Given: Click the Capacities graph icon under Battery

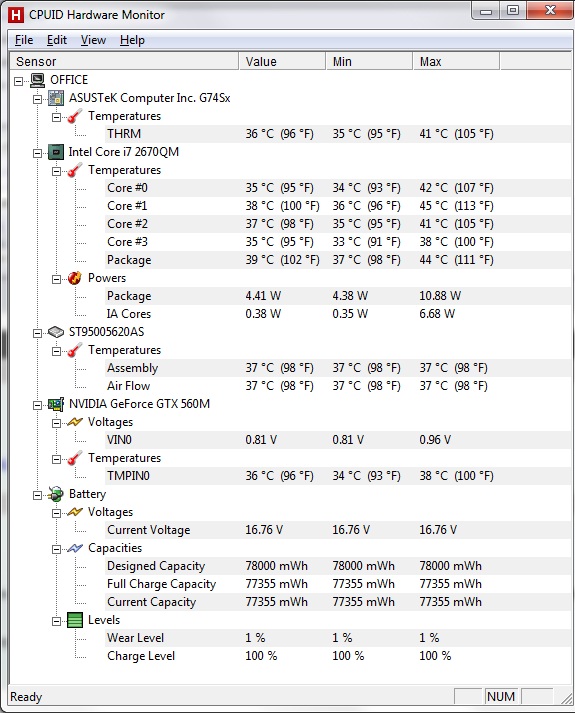Looking at the screenshot, I should [x=75, y=548].
